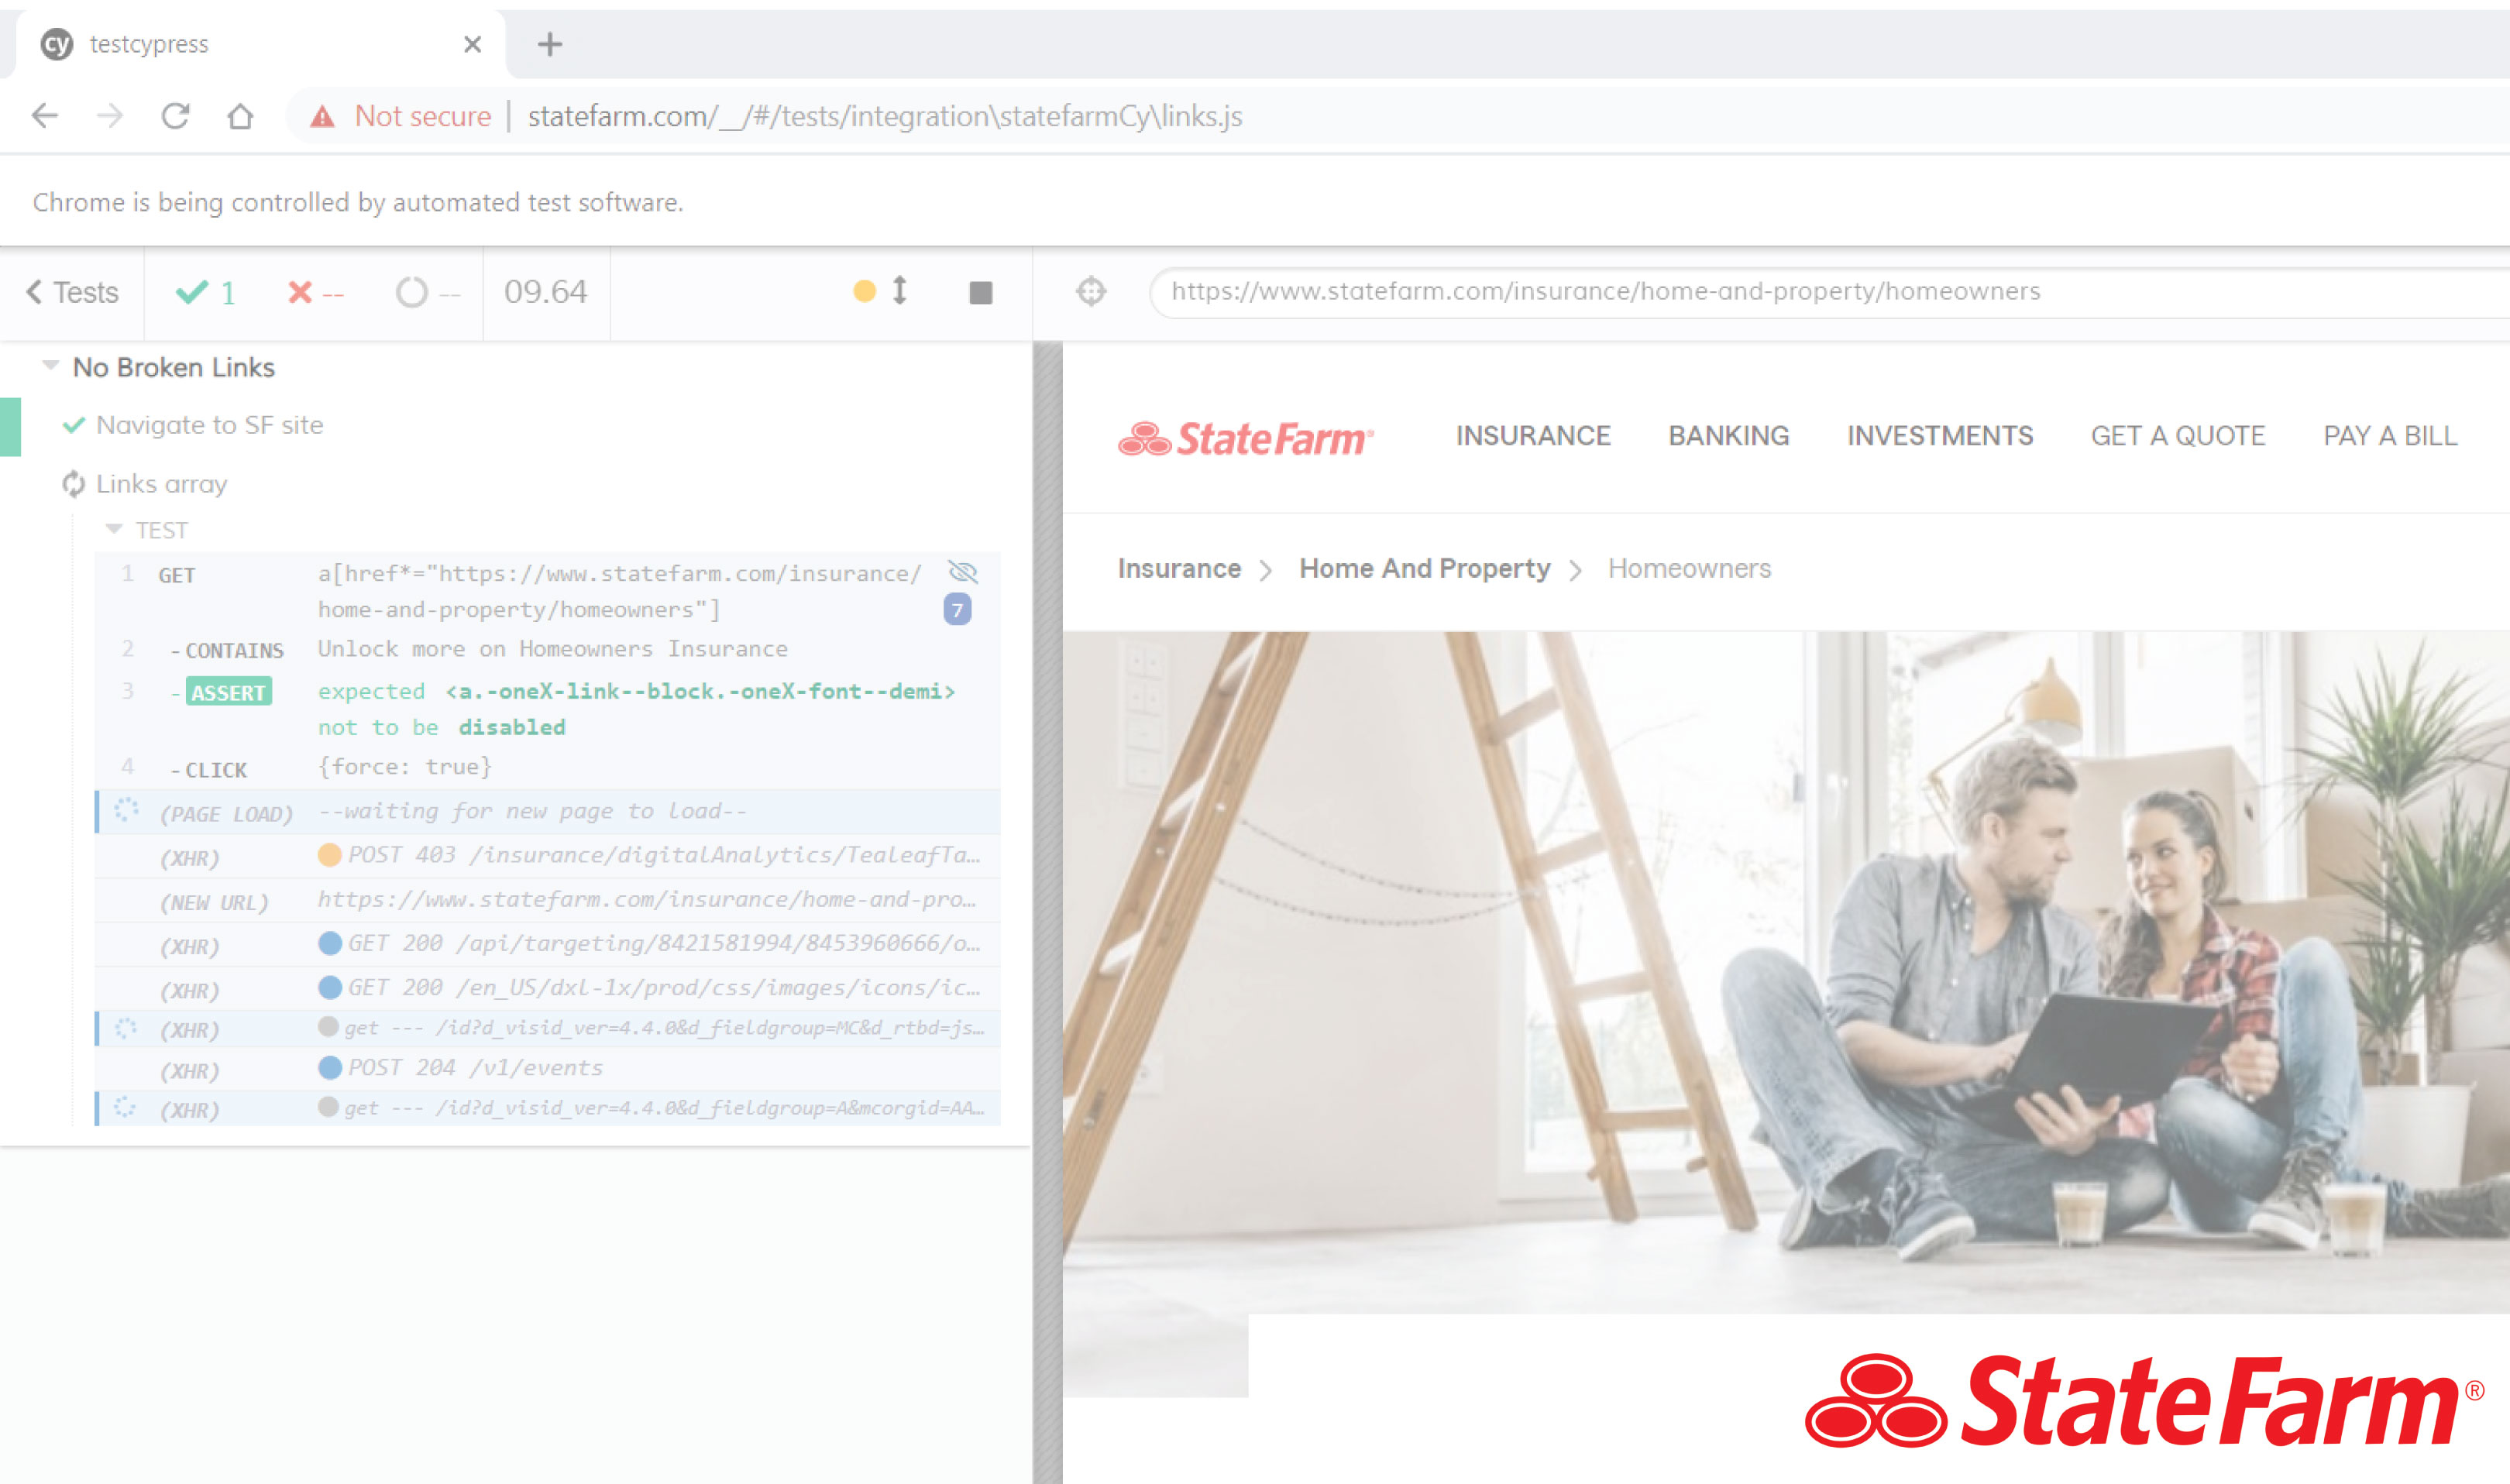This screenshot has width=2510, height=1484.
Task: Click the hidden-element eye icon on the GET command
Action: tap(962, 572)
